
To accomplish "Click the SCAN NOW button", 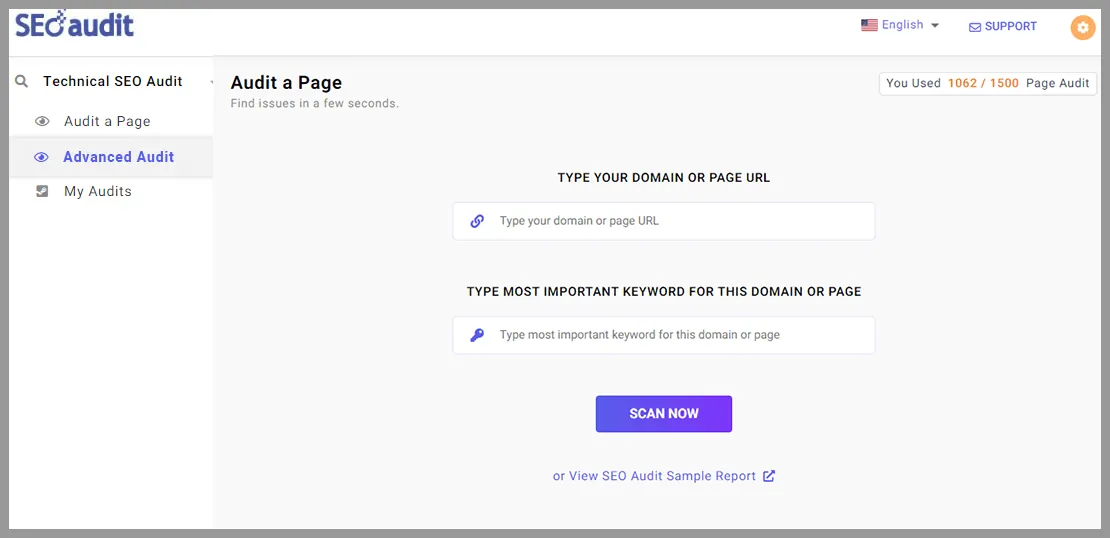I will [663, 413].
